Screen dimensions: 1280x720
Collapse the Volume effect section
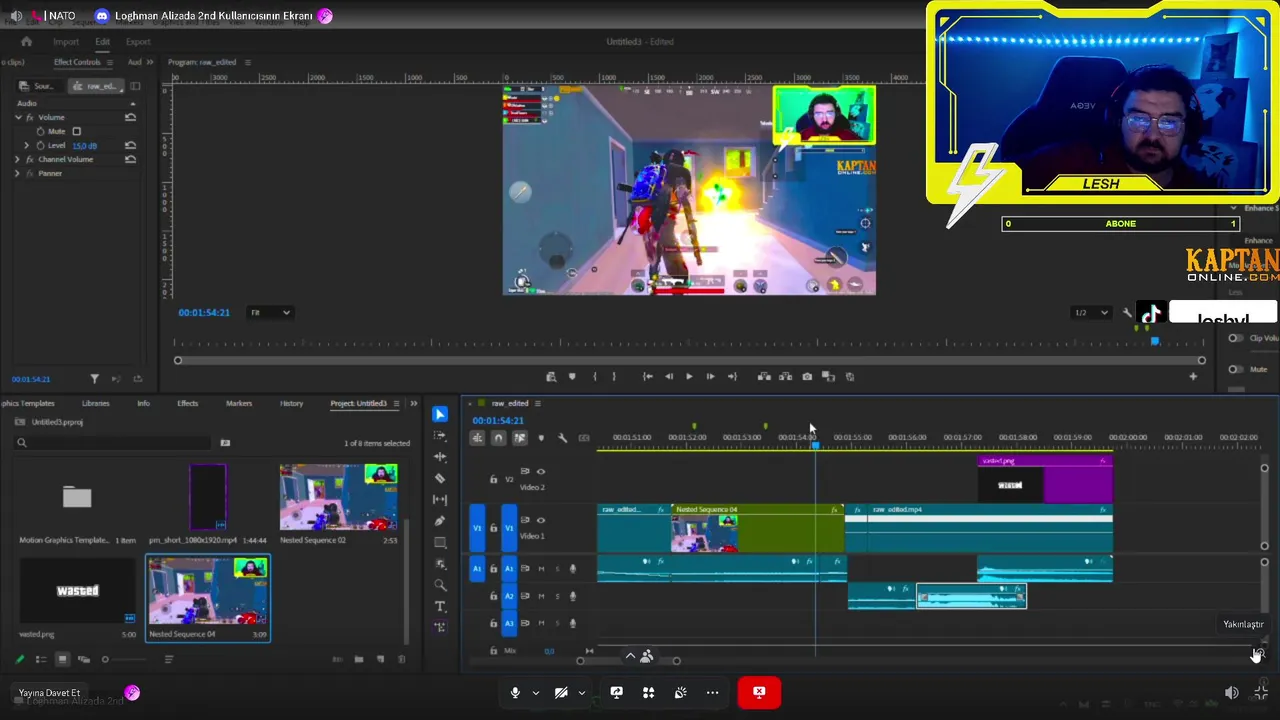pos(18,117)
